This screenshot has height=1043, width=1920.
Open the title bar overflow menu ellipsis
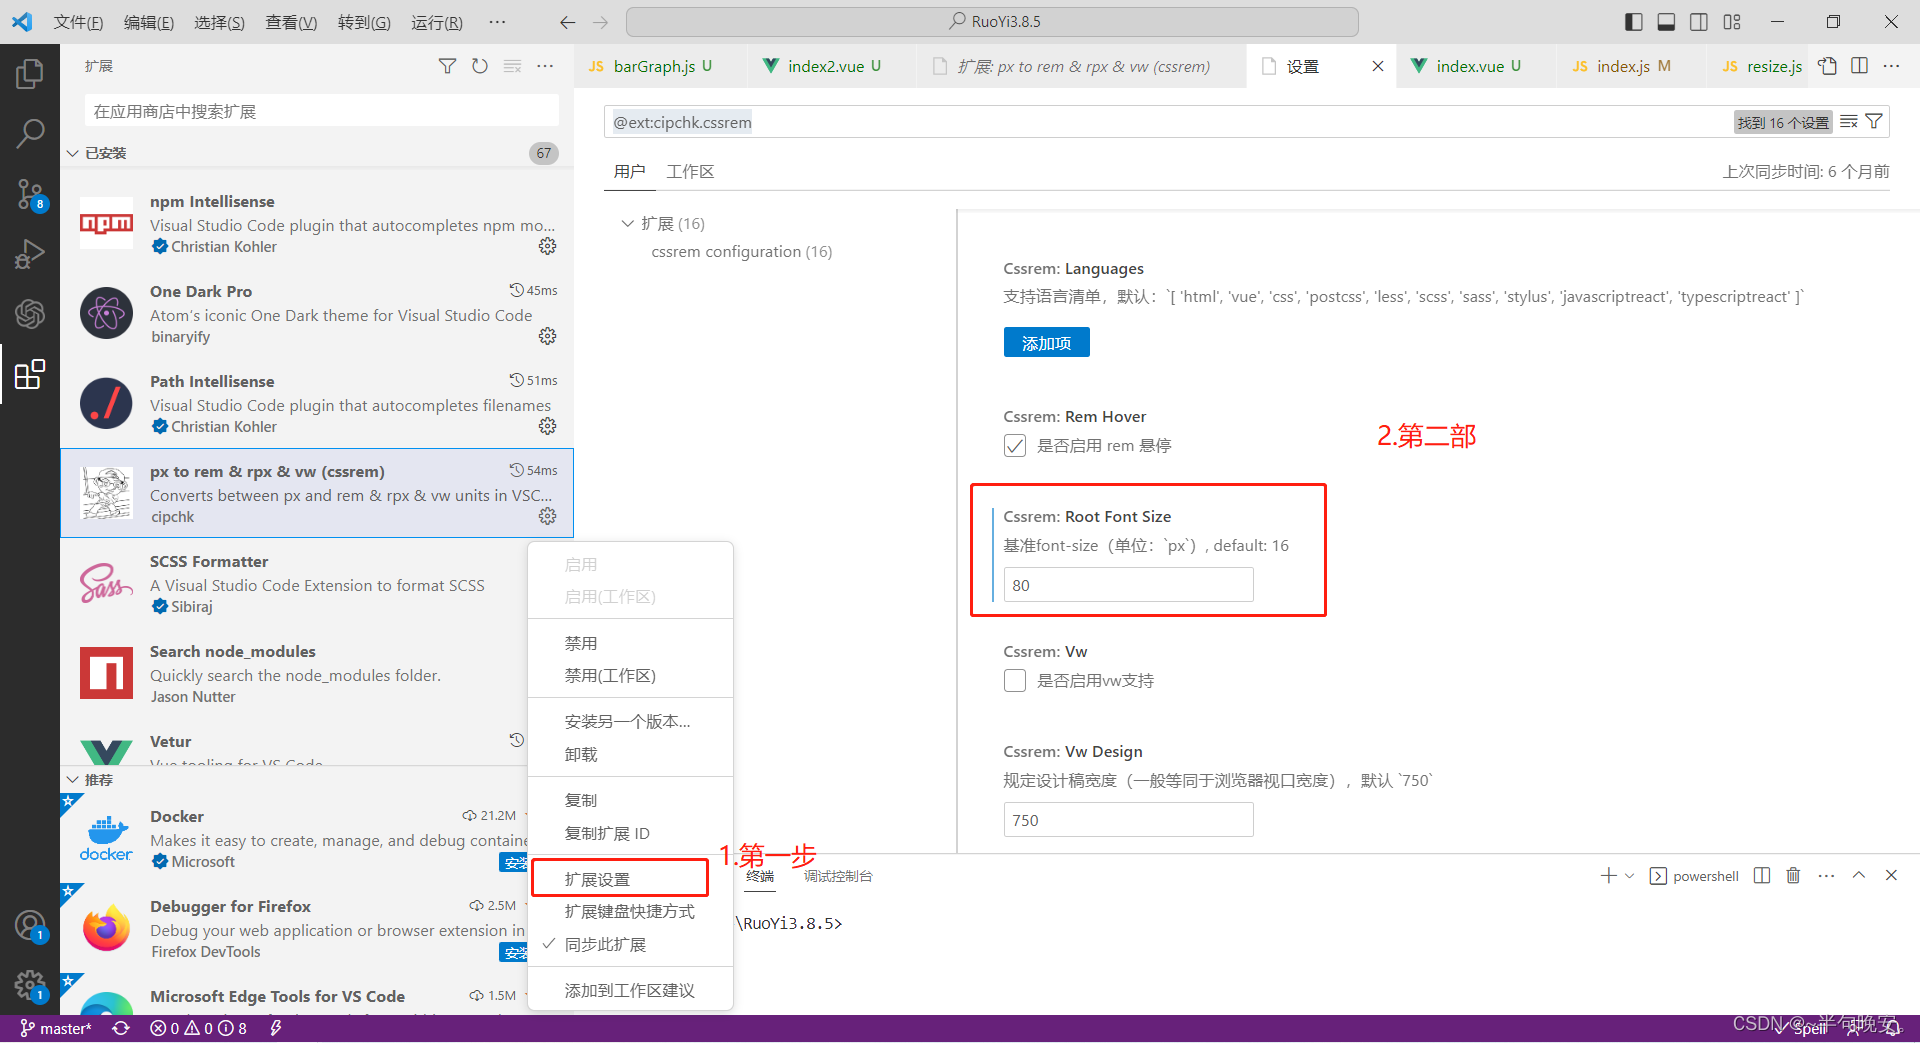(497, 22)
